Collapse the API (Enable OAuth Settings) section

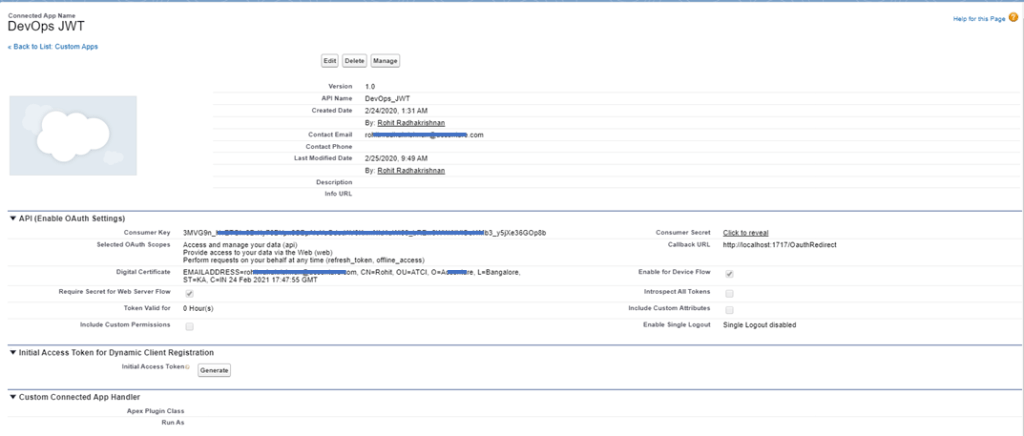click(x=13, y=219)
